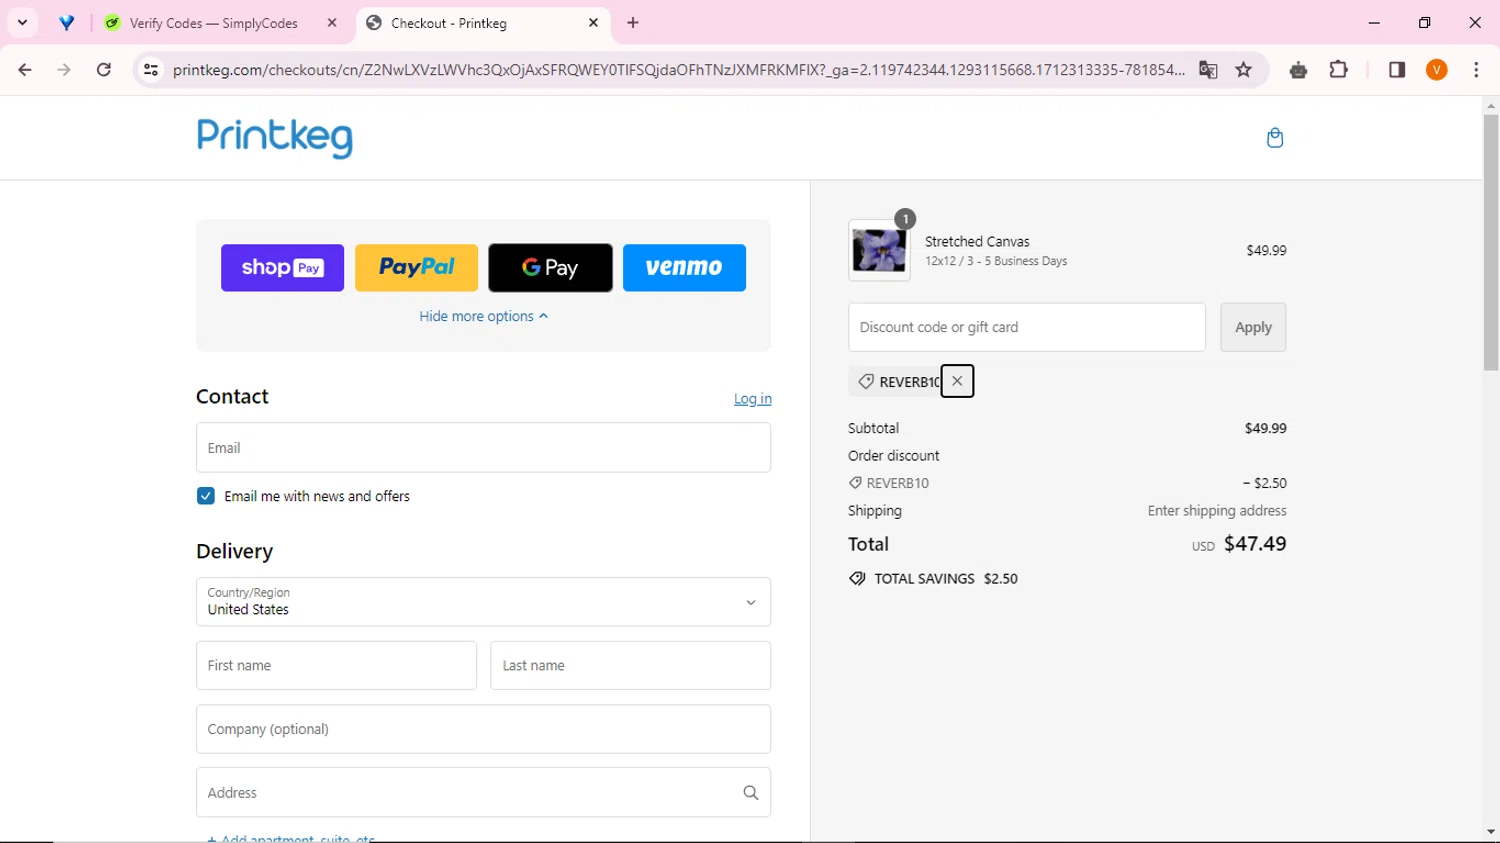Open a new browser tab
This screenshot has width=1500, height=843.
[633, 22]
